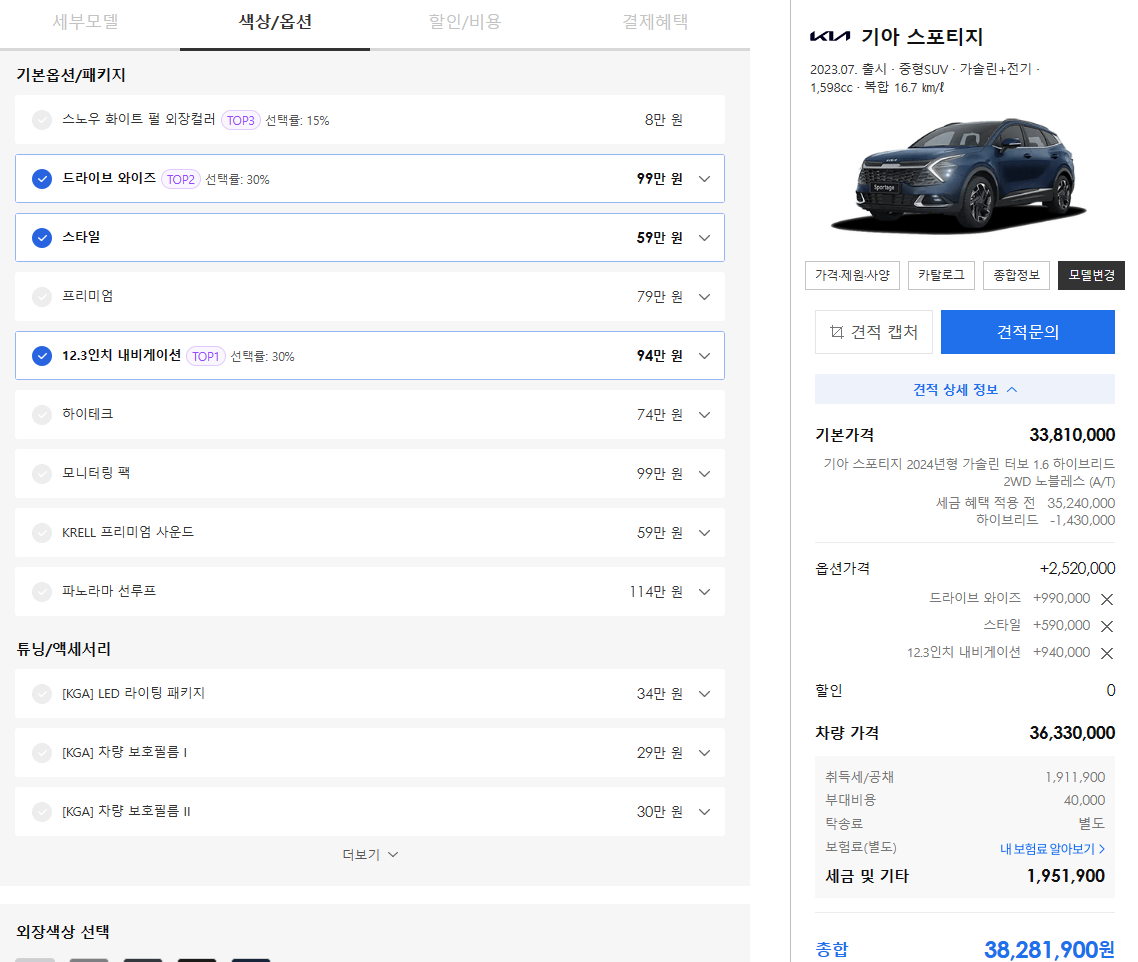Expand 드라이브 와이즈 details chevron
1138x962 pixels.
[704, 179]
